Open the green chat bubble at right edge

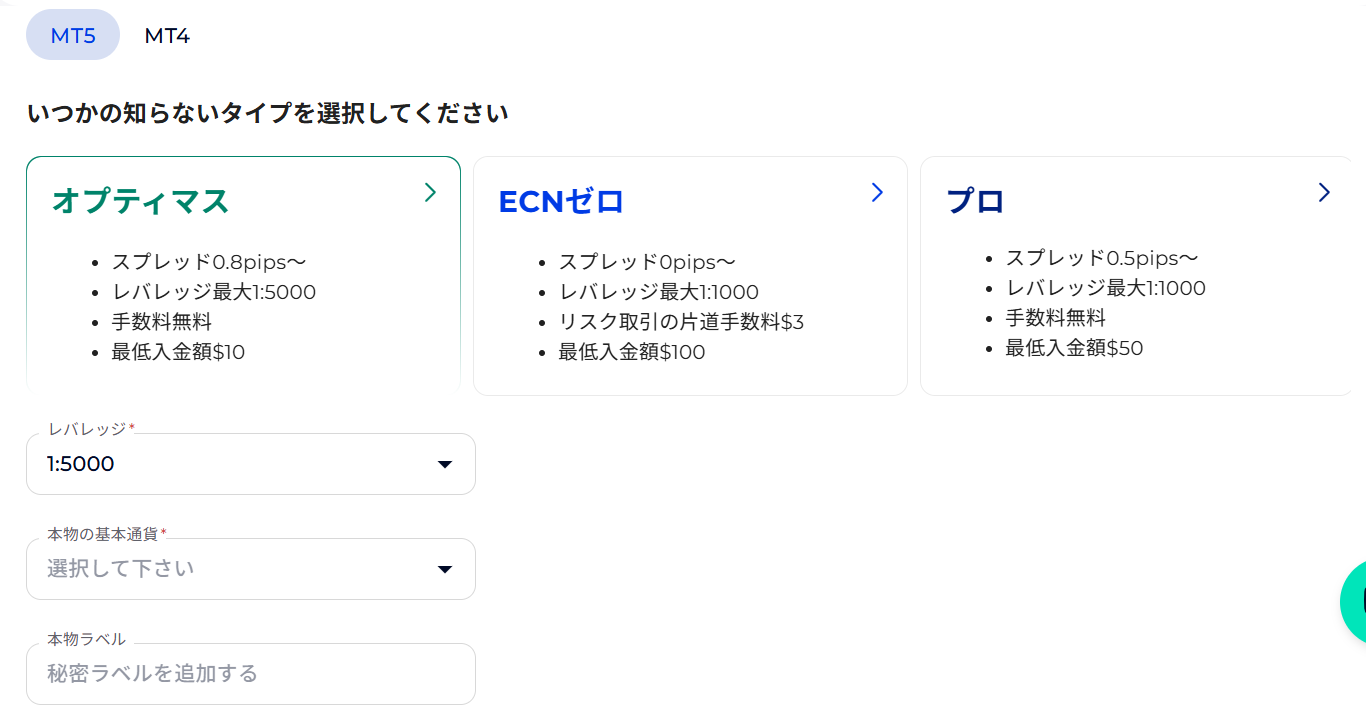(1355, 600)
